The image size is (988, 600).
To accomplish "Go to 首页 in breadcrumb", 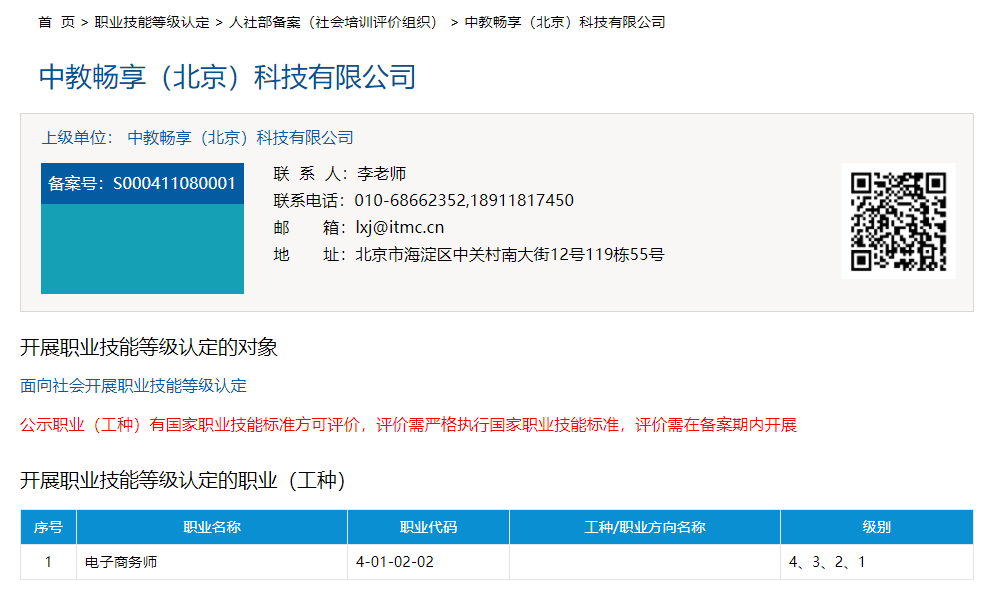I will click(56, 22).
